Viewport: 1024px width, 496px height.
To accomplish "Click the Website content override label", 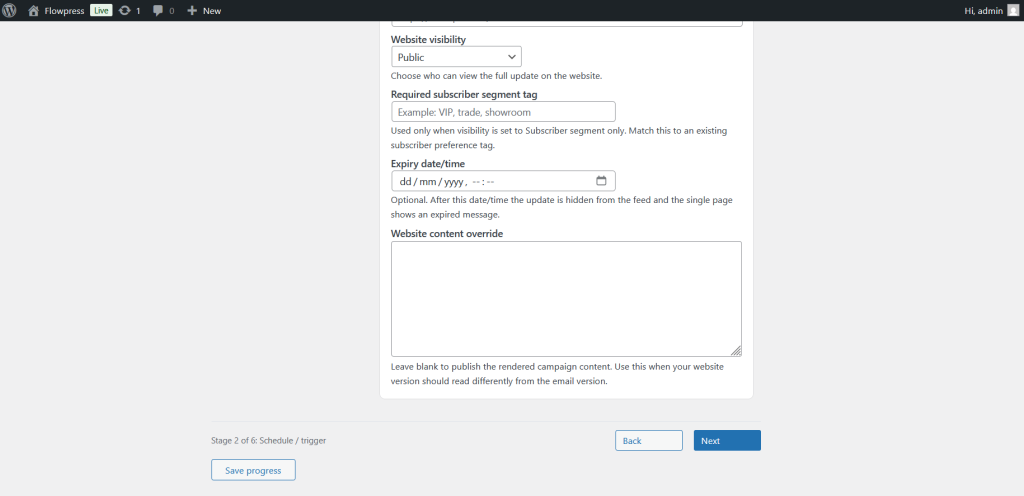I will [x=447, y=233].
